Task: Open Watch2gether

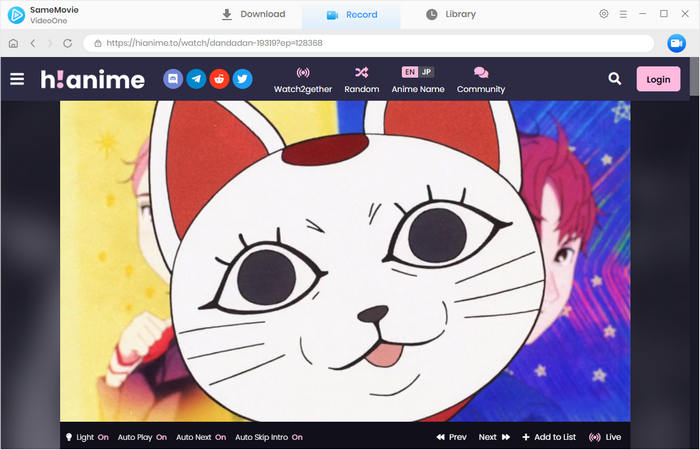Action: [303, 80]
